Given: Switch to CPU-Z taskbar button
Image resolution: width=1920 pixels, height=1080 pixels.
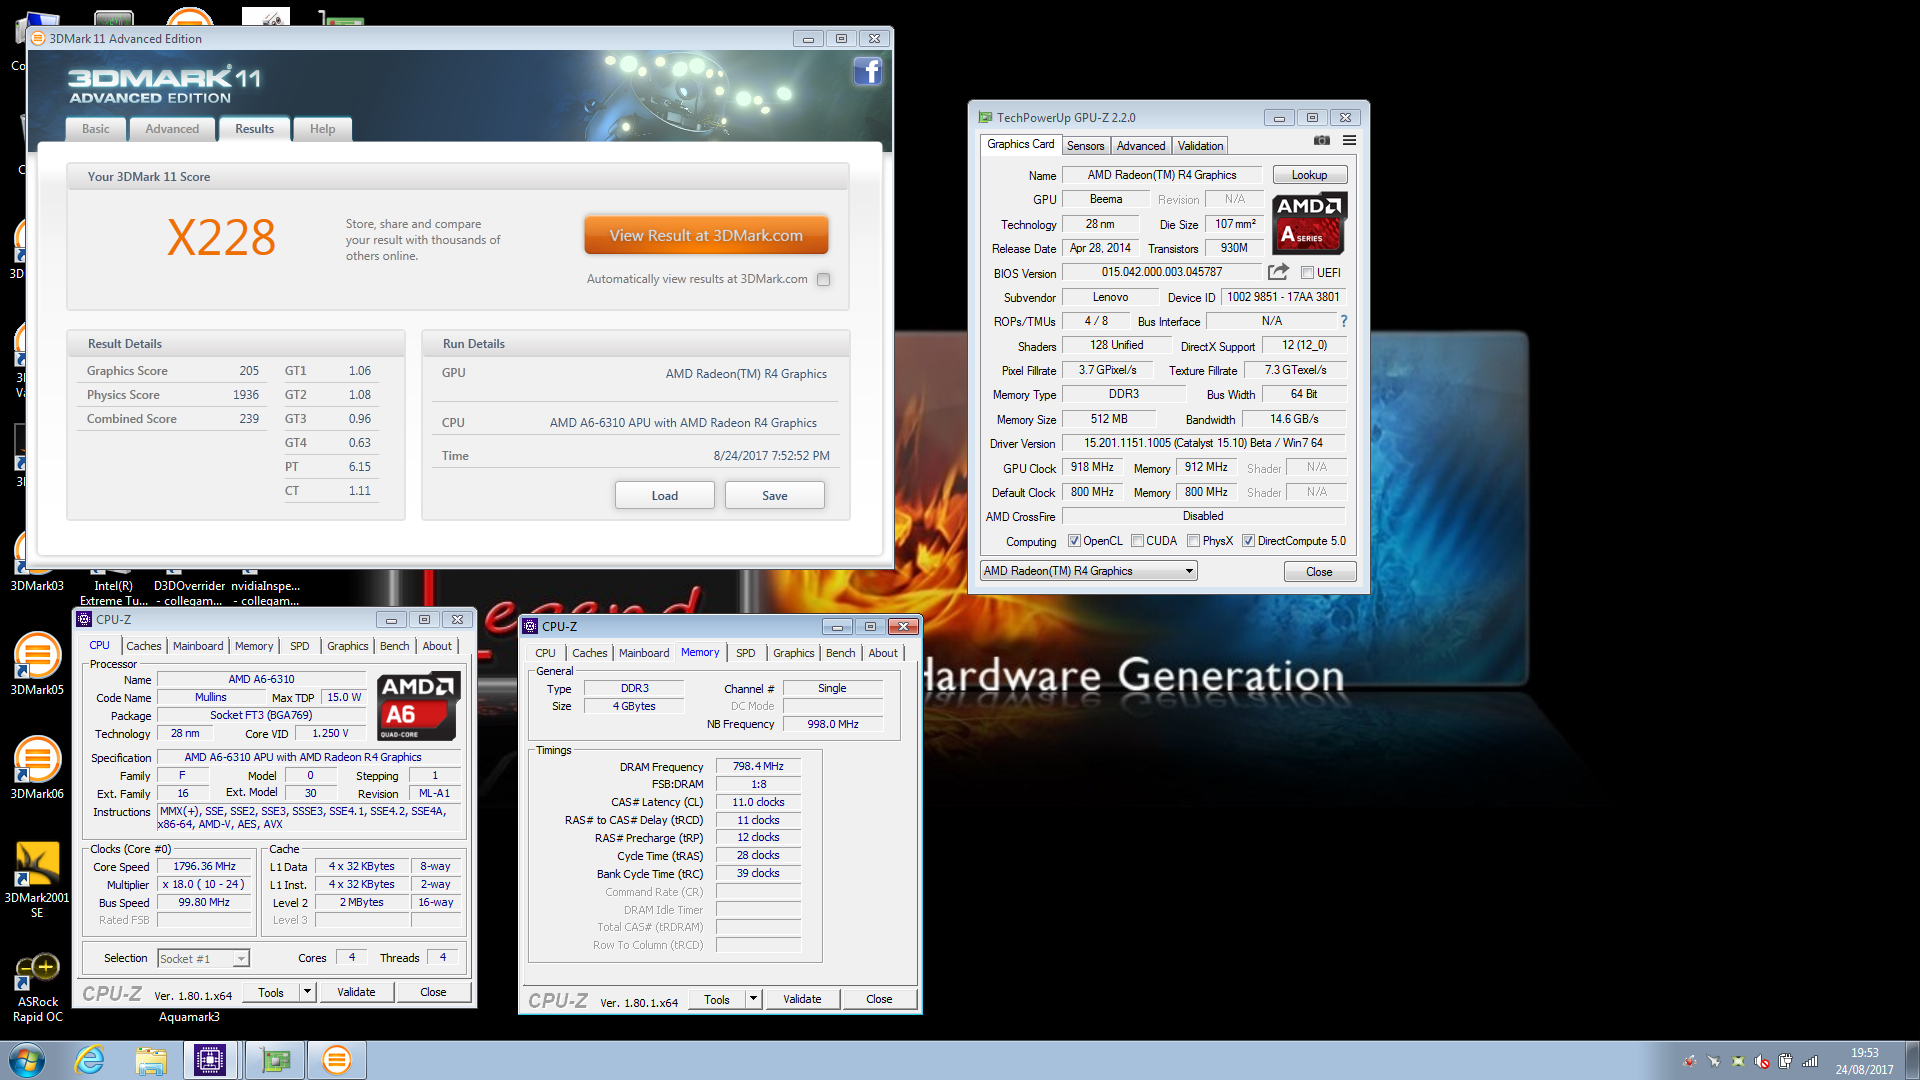Looking at the screenshot, I should click(210, 1060).
